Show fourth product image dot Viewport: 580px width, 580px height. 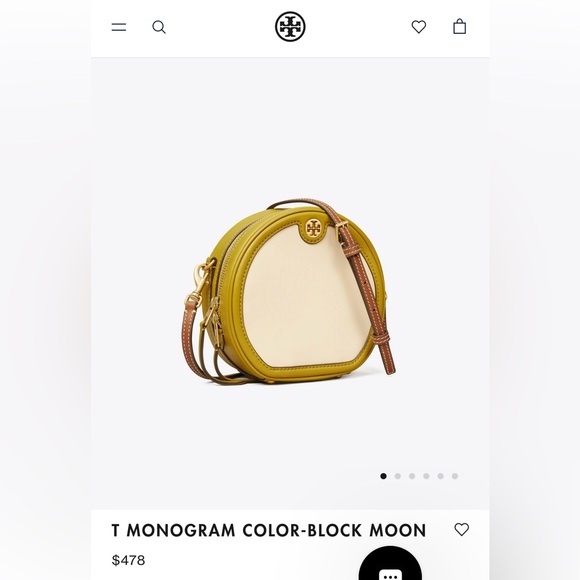(426, 476)
